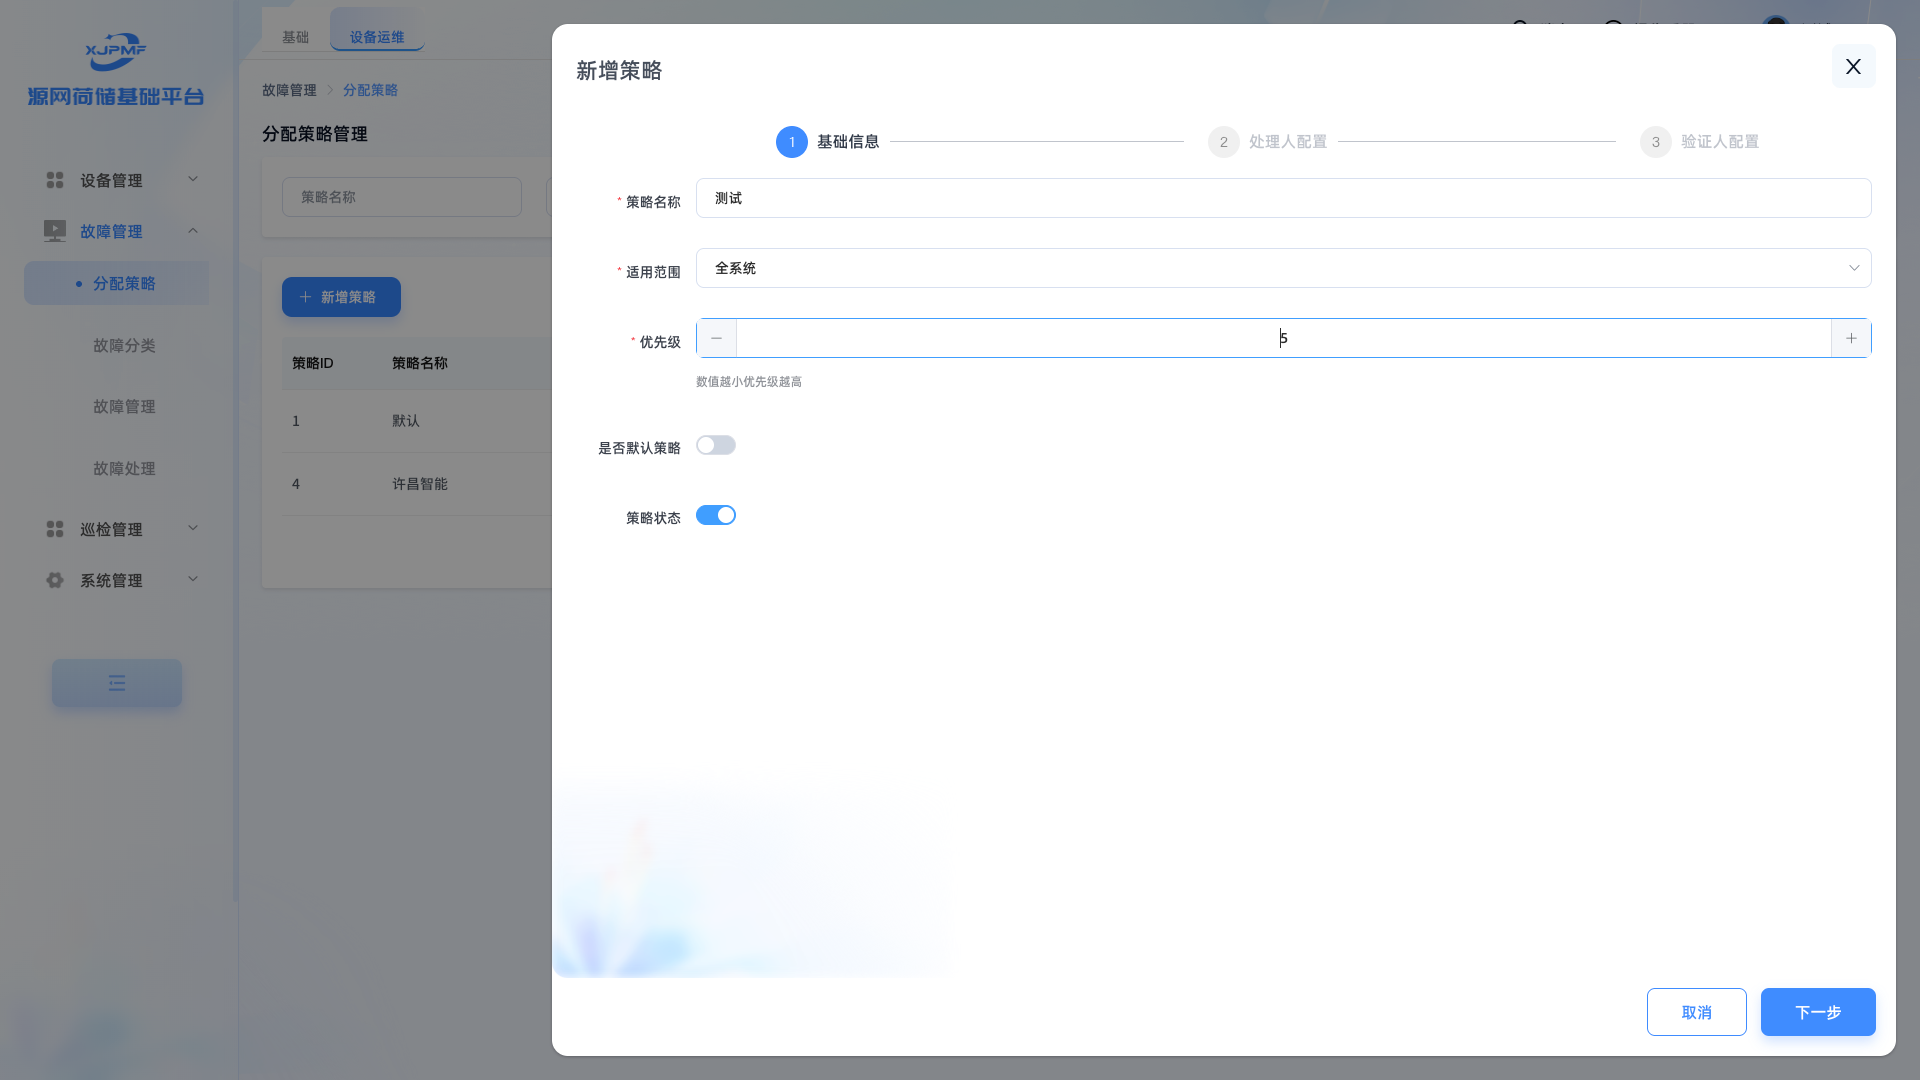Click the 下一步 button
This screenshot has width=1920, height=1080.
(x=1817, y=1012)
